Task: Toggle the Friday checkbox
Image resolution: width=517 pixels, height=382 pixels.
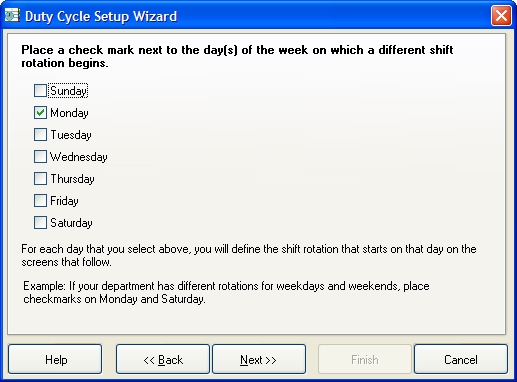Action: tap(40, 201)
